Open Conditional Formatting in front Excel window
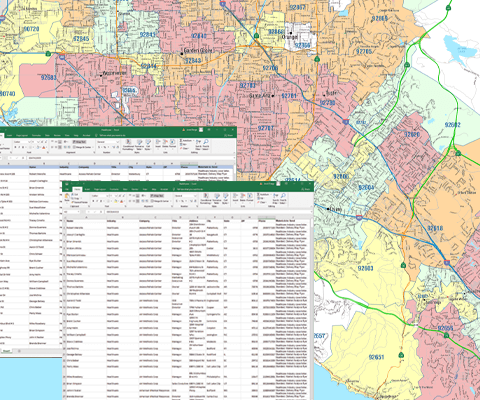Image resolution: width=480 pixels, height=400 pixels. pos(206,199)
